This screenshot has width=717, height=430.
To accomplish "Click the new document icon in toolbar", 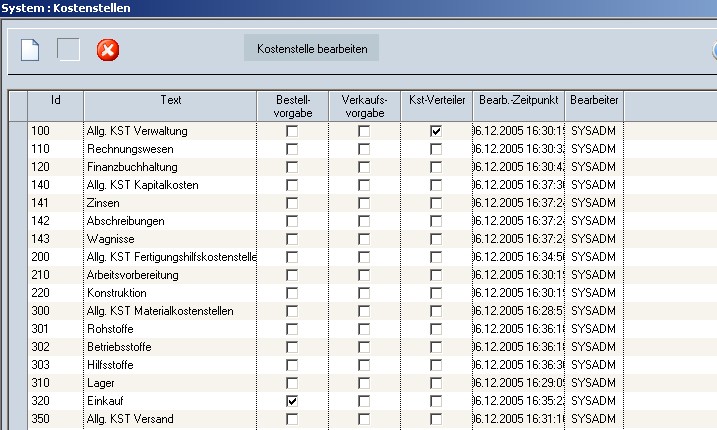I will click(30, 49).
